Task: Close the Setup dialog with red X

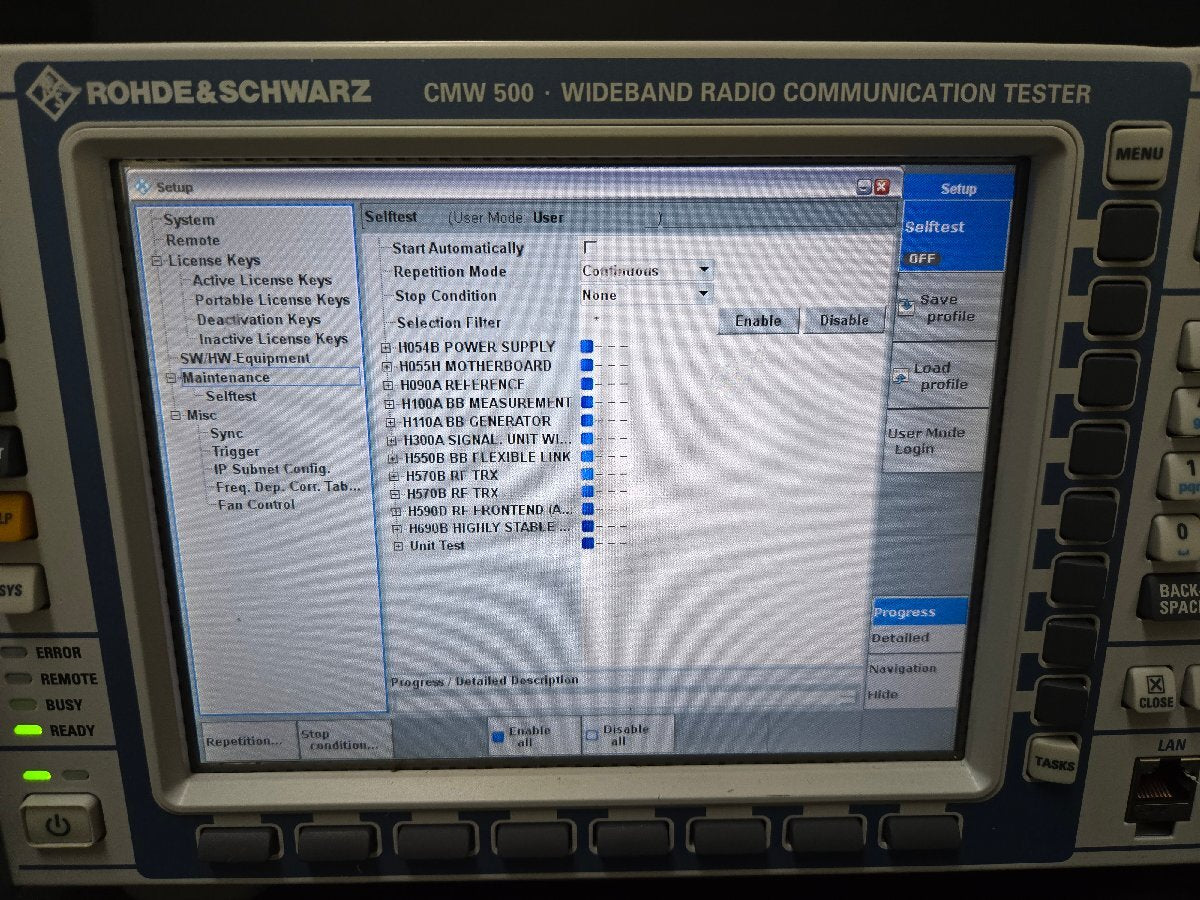Action: 881,187
